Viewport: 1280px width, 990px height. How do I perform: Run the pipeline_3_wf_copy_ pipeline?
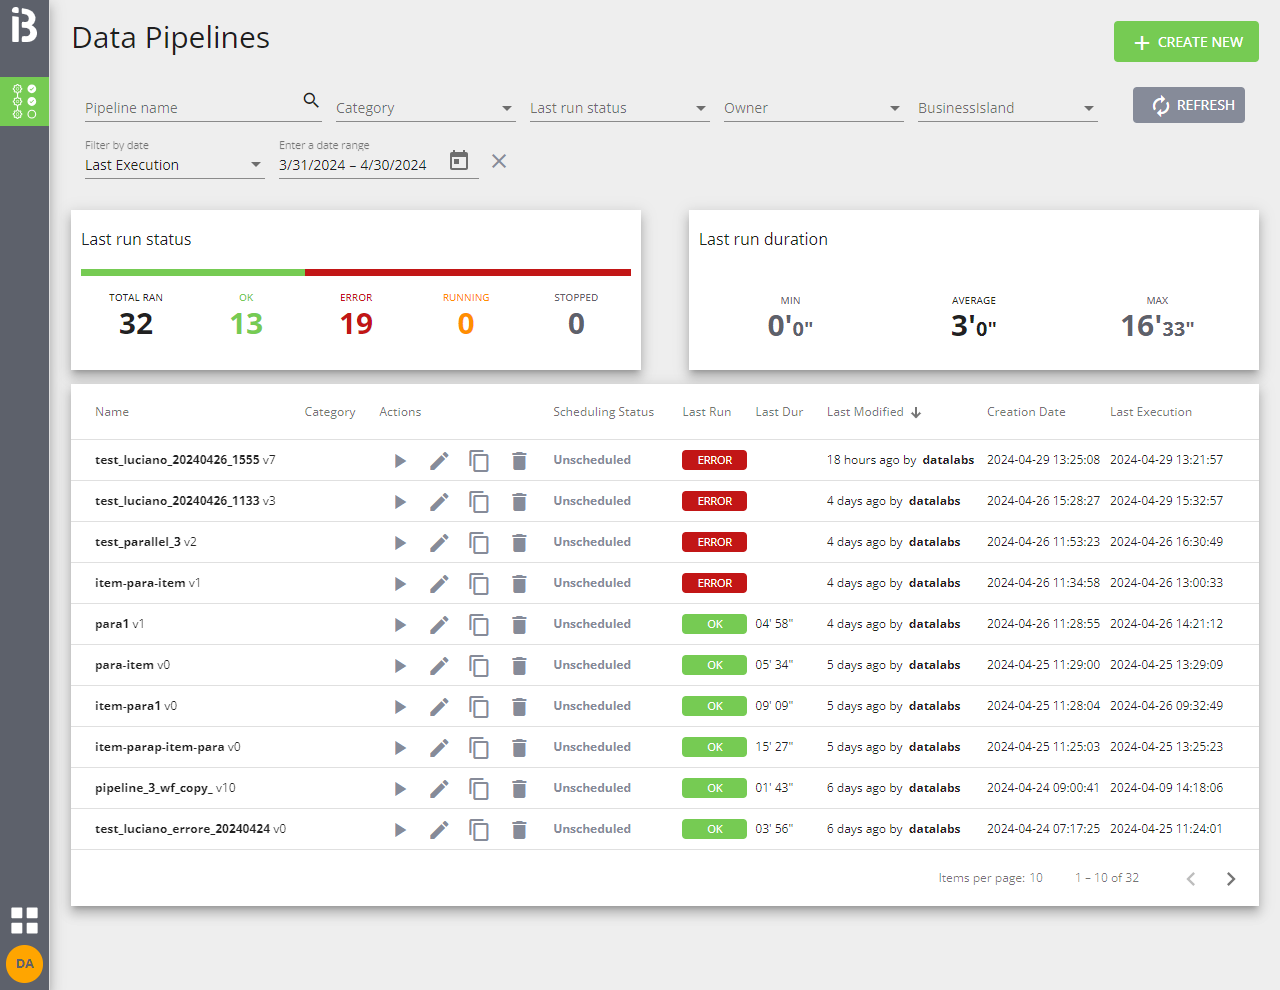[x=400, y=788]
